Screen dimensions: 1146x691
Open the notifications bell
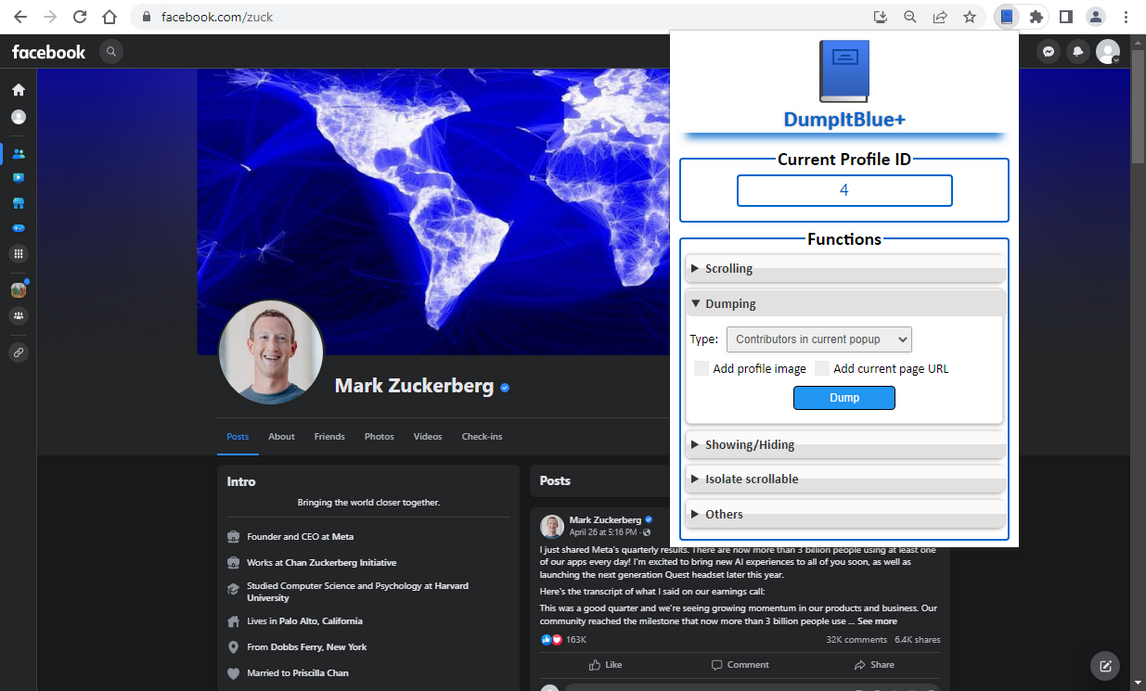pyautogui.click(x=1078, y=51)
